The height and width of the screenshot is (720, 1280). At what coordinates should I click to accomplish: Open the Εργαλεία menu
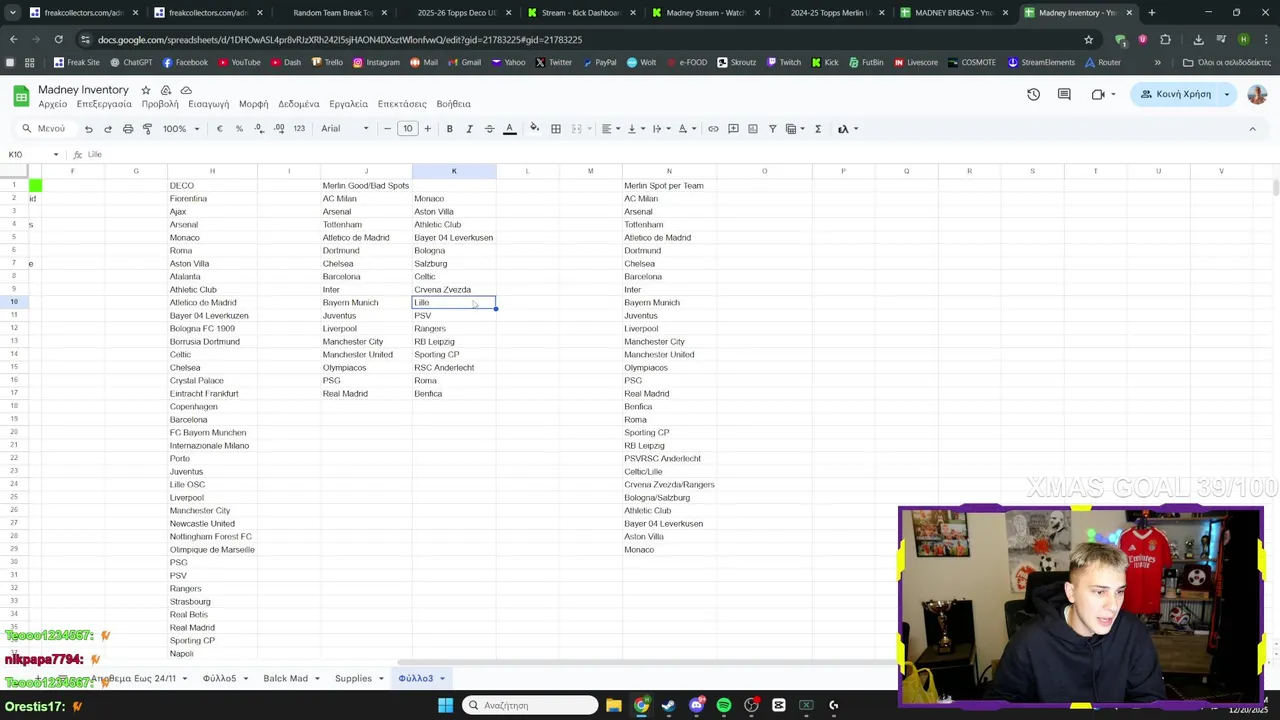tap(348, 104)
